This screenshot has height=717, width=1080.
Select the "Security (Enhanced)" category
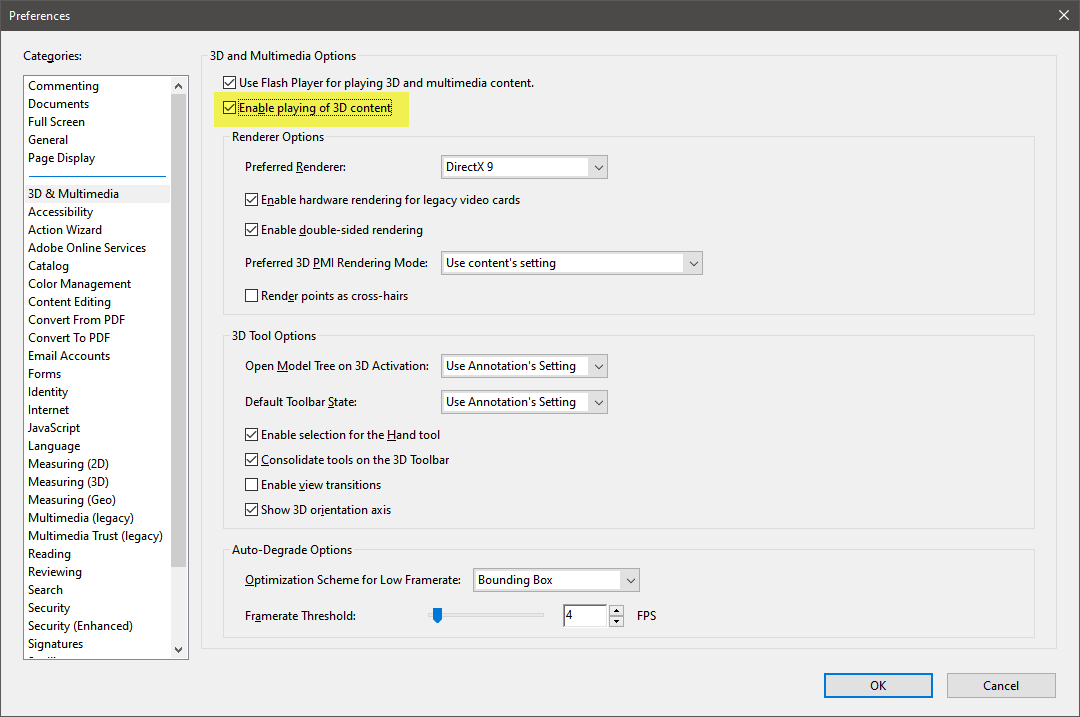tap(80, 625)
